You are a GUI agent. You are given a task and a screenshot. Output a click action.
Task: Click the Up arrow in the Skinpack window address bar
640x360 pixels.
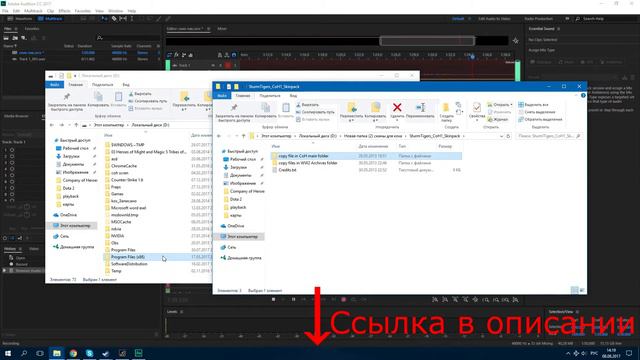244,136
